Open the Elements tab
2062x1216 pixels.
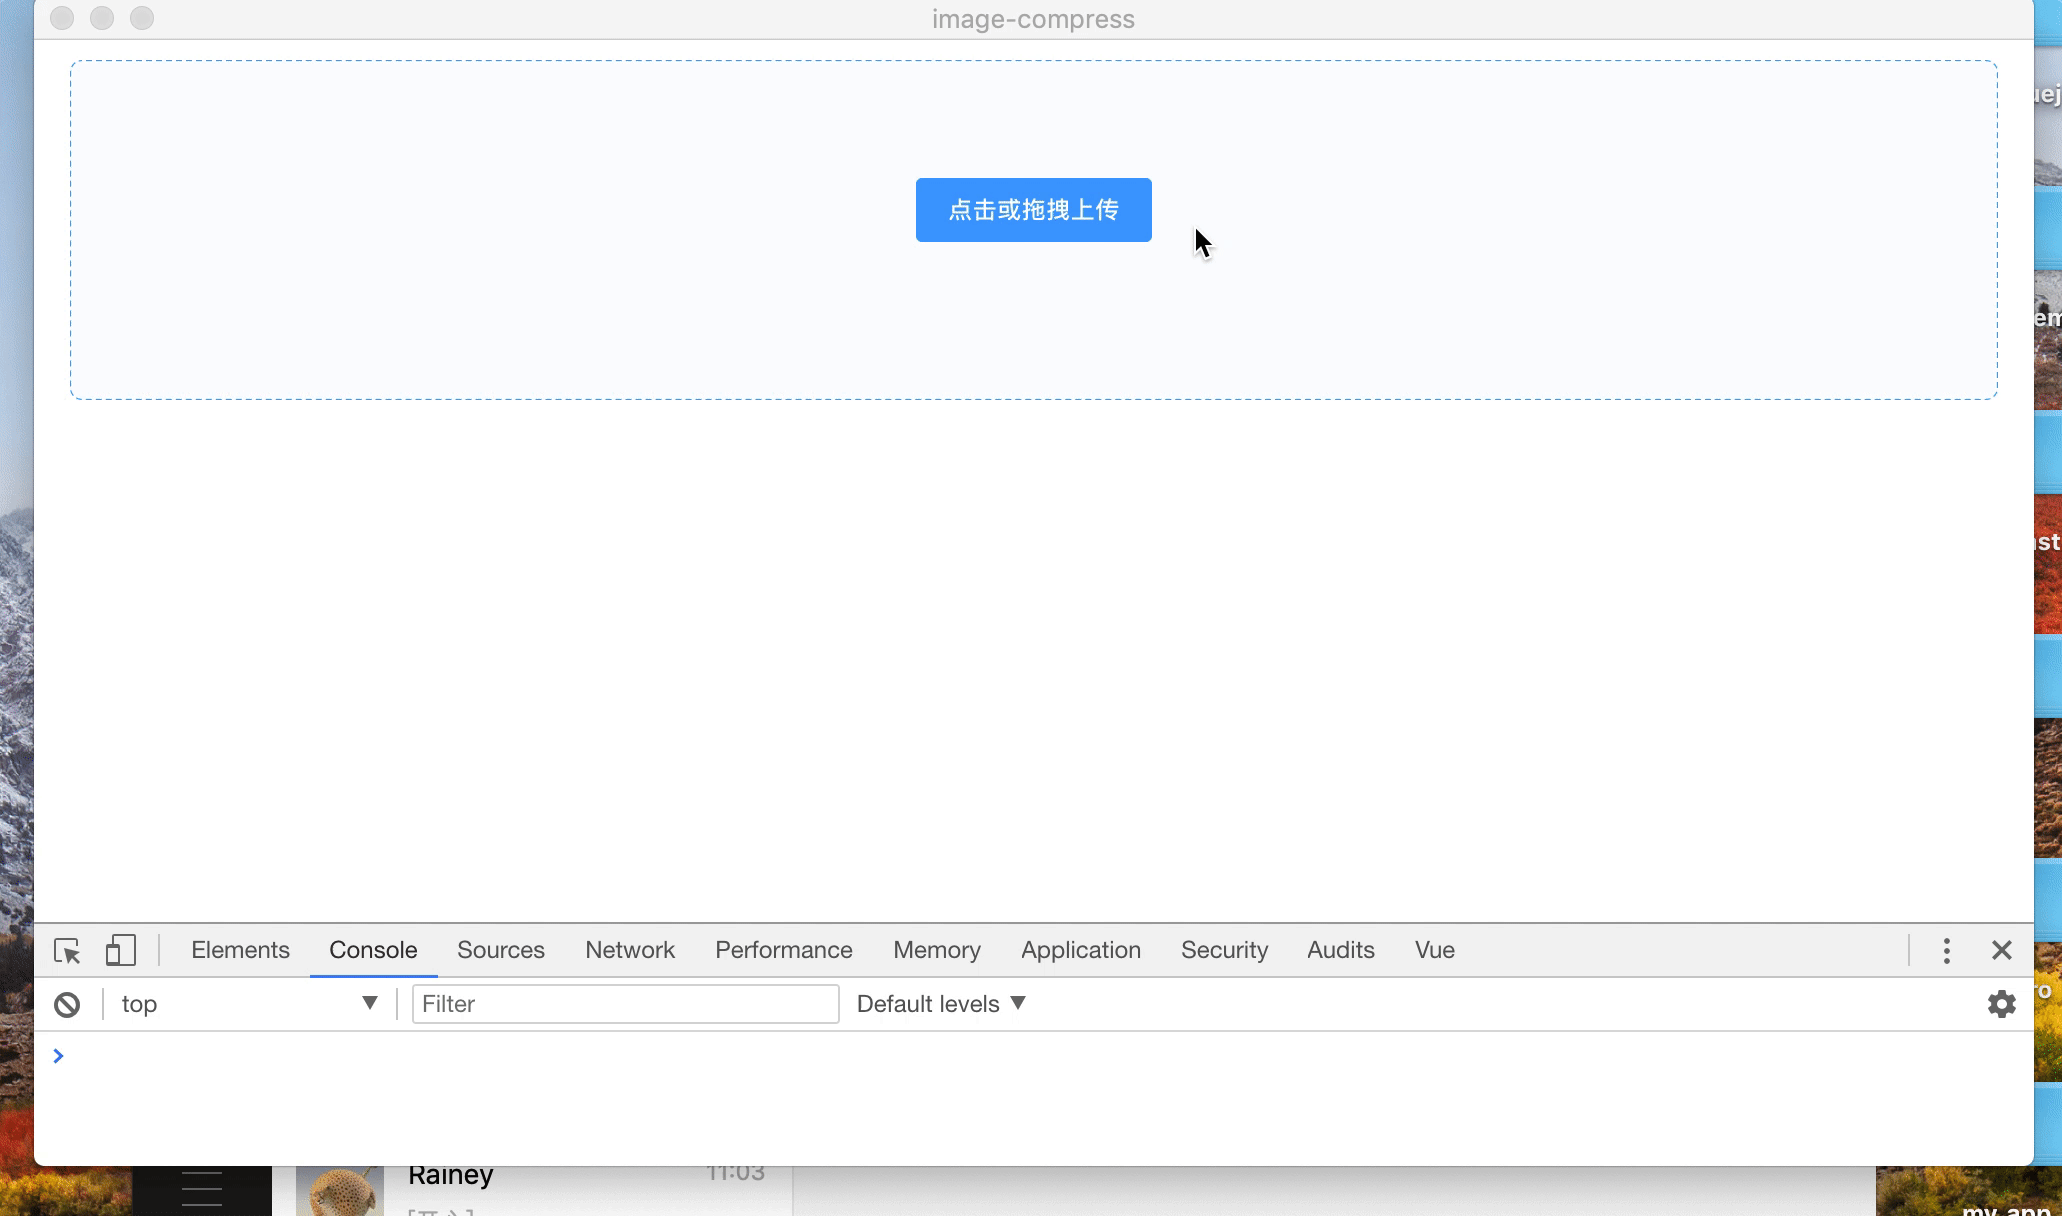tap(240, 950)
